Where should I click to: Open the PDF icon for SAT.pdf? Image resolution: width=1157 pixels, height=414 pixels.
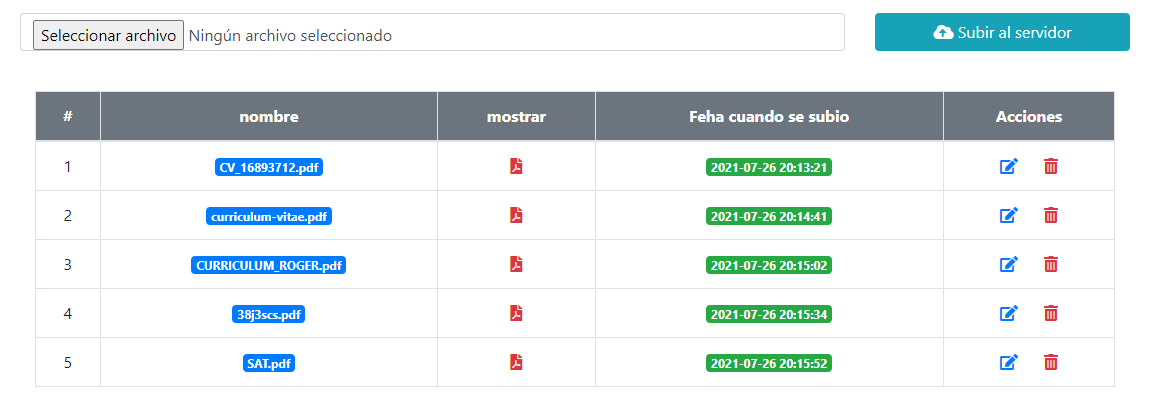517,362
